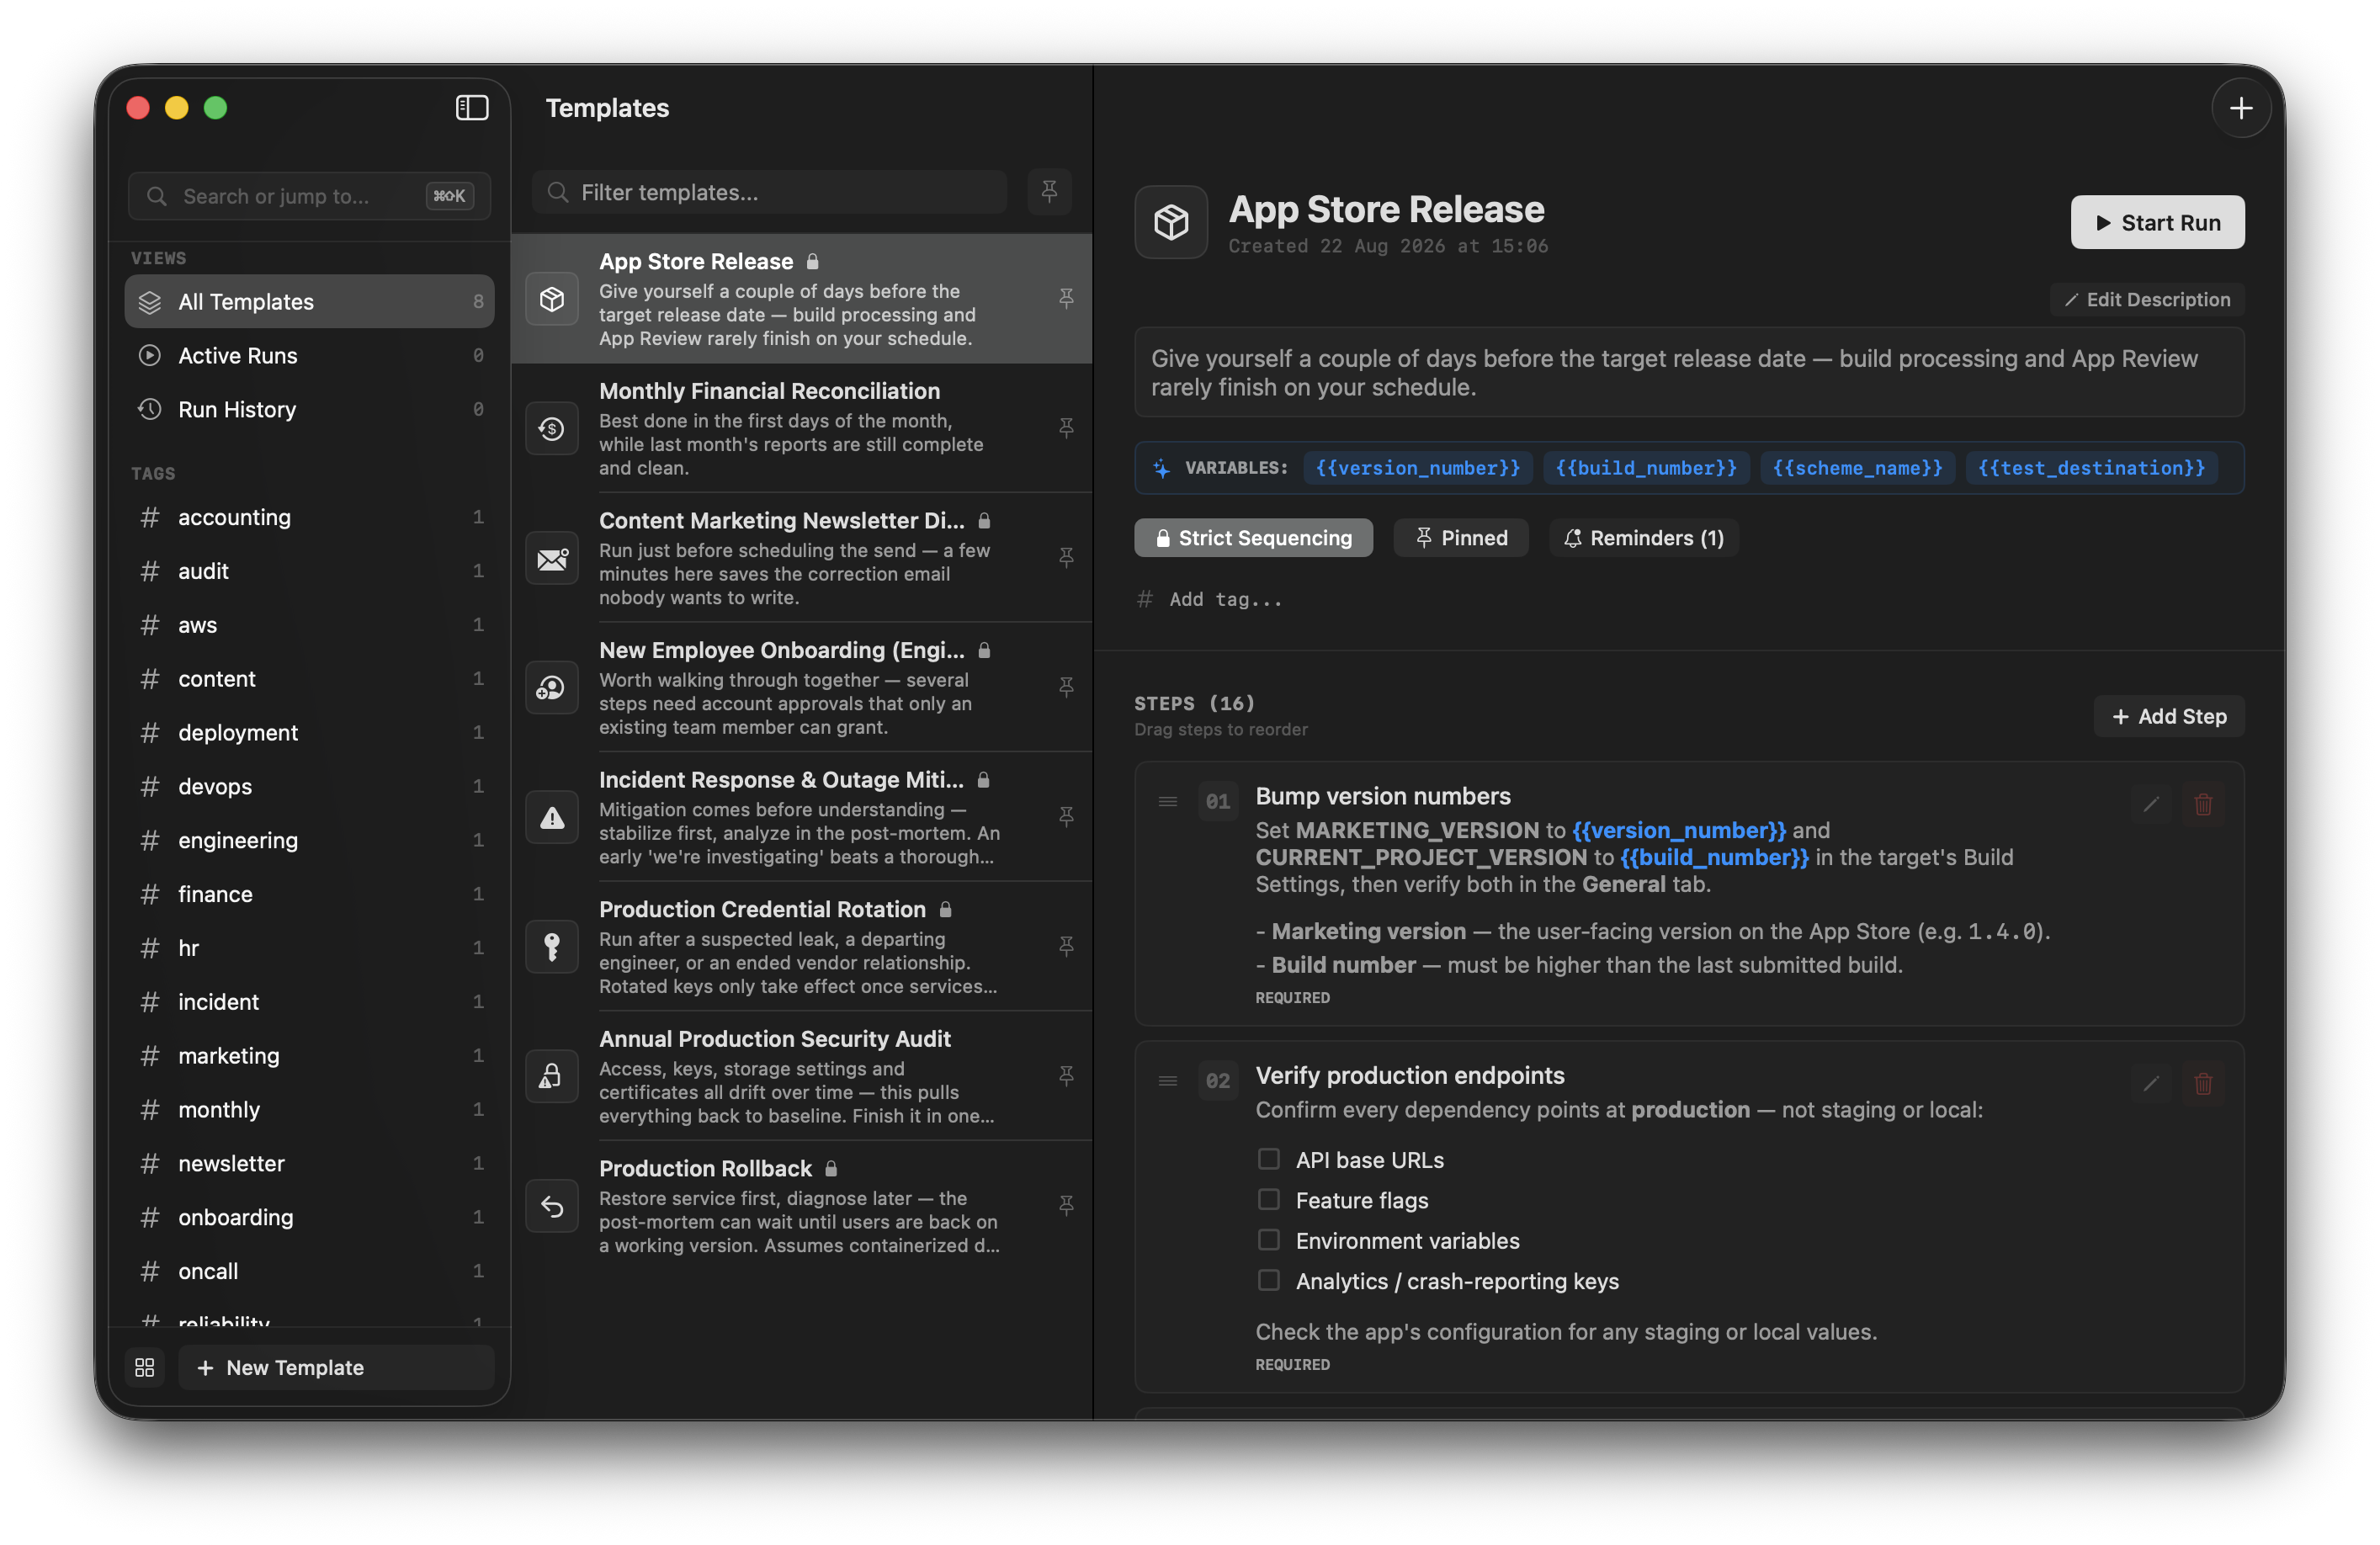The image size is (2380, 1545).
Task: Click the {{version_number}} variable chip
Action: (1417, 468)
